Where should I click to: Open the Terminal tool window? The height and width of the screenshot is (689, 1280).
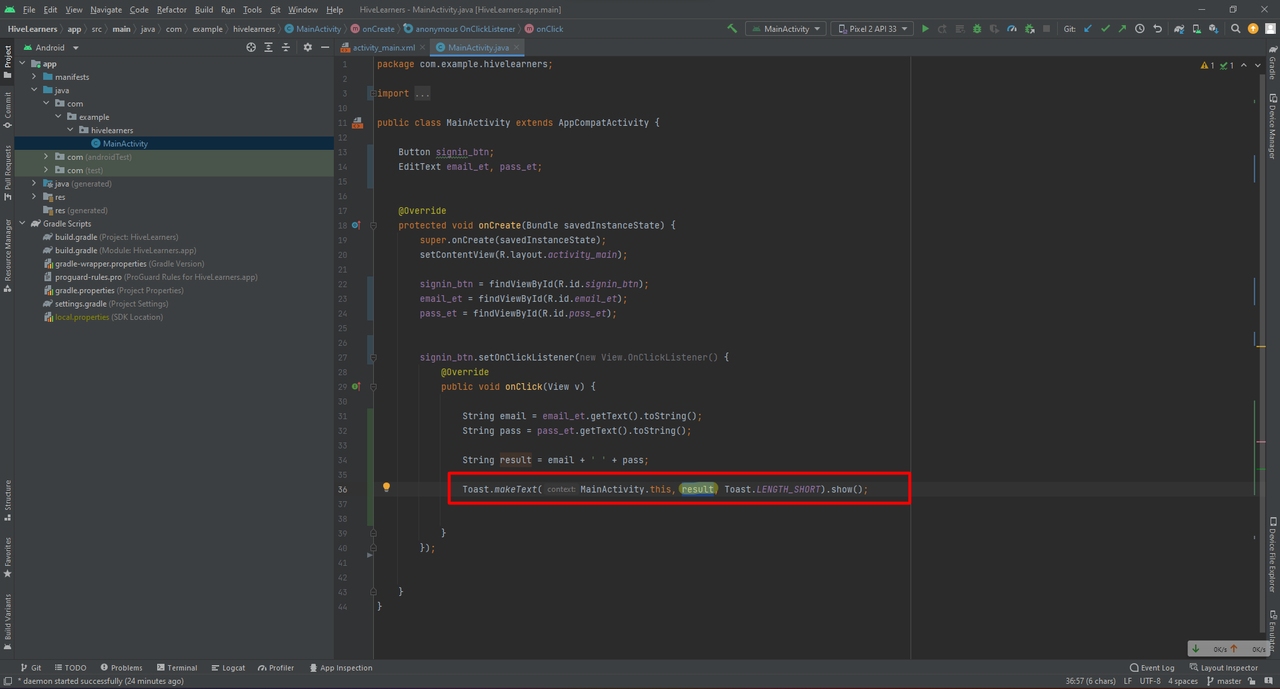coord(177,667)
